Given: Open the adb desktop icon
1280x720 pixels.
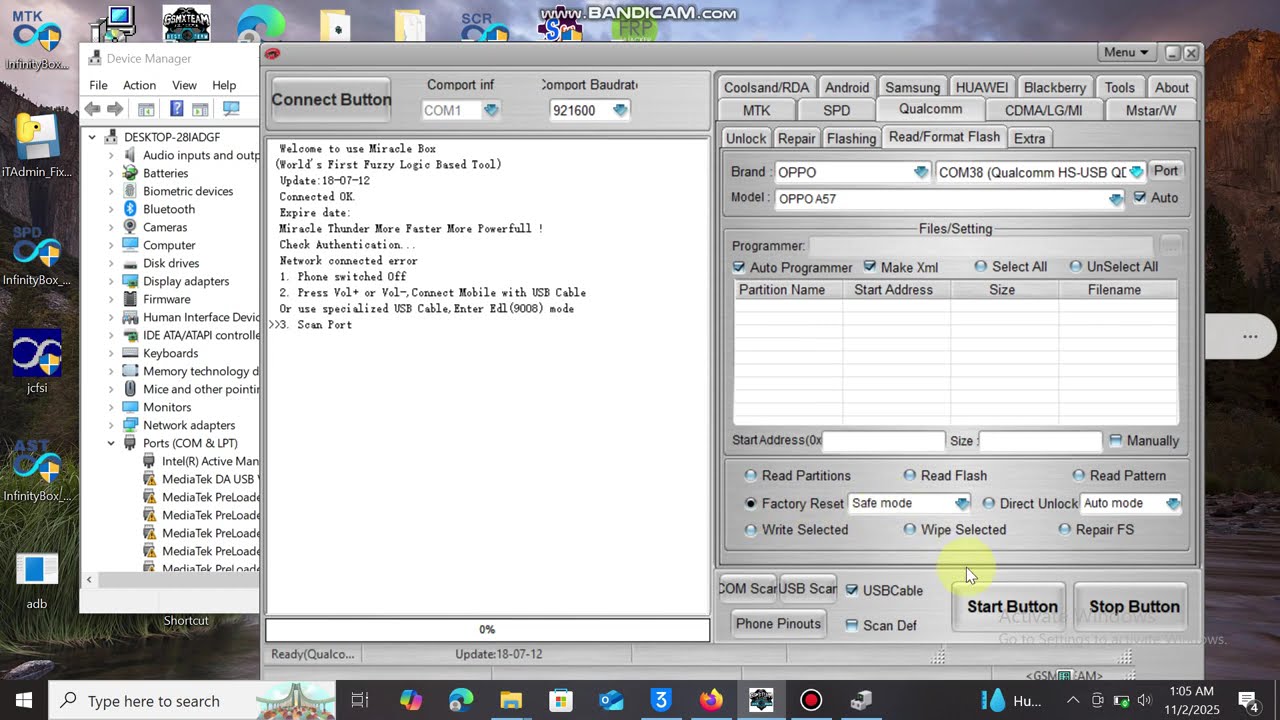Looking at the screenshot, I should 37,580.
